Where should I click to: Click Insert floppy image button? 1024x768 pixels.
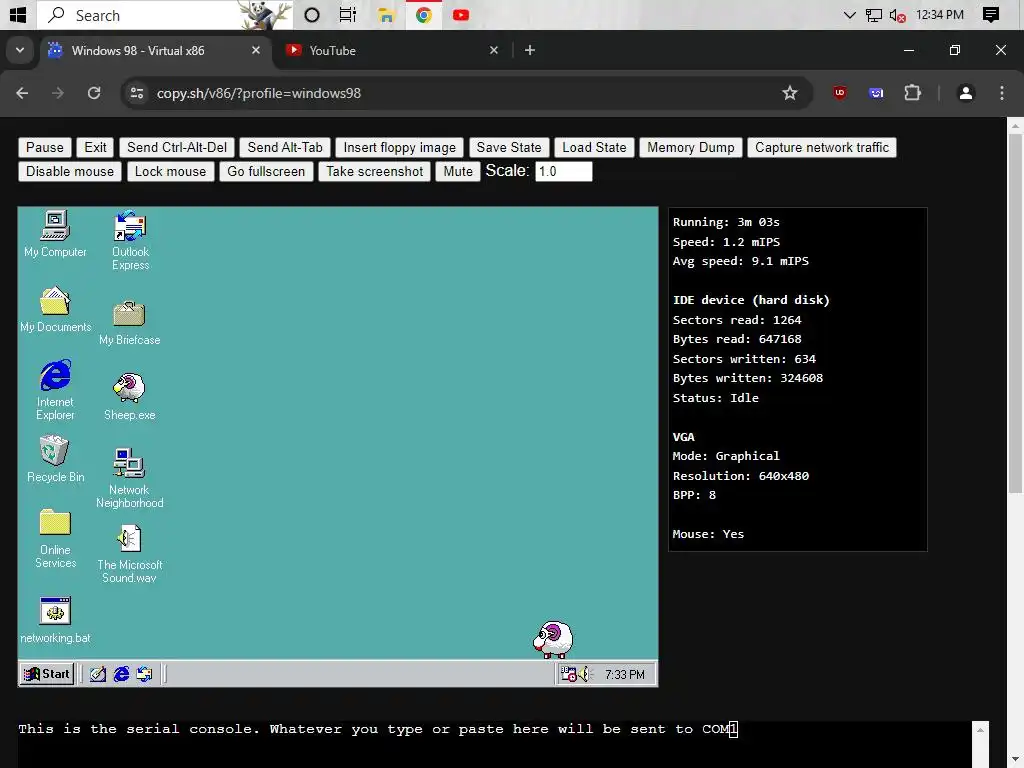(400, 148)
